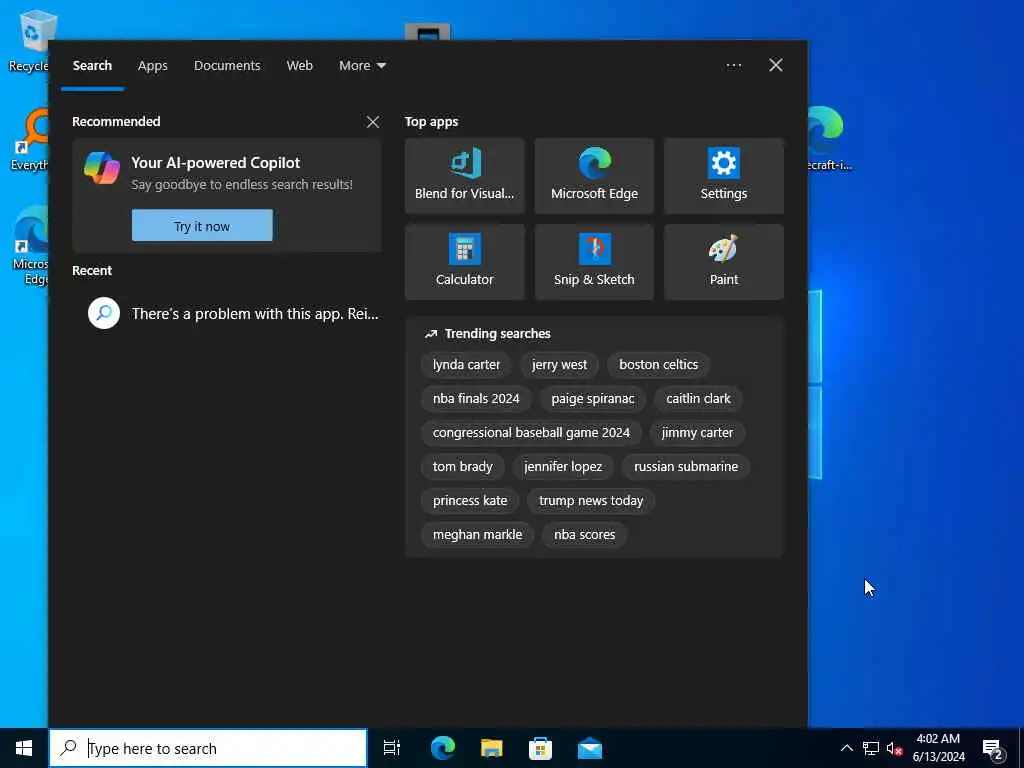Open the search panel options ellipsis
This screenshot has width=1024, height=768.
pyautogui.click(x=733, y=65)
